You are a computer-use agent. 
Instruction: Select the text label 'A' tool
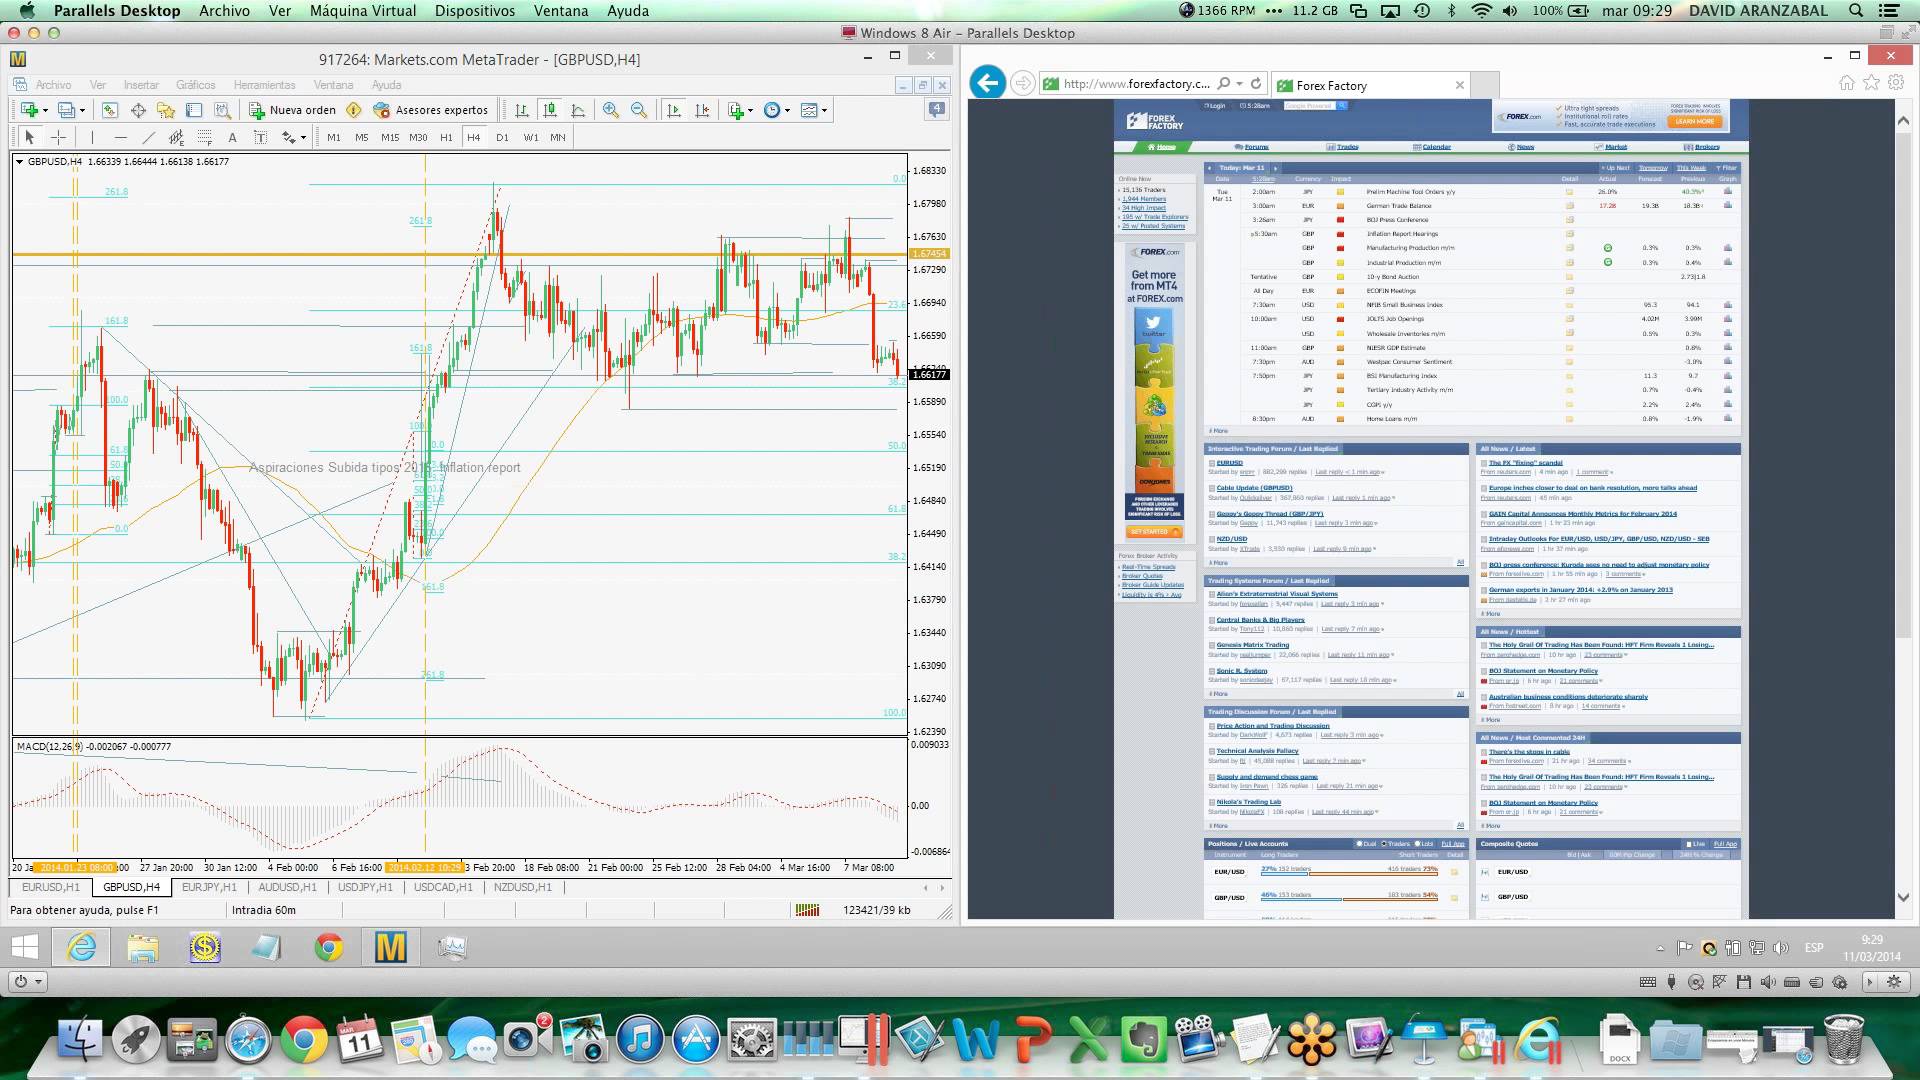point(232,137)
